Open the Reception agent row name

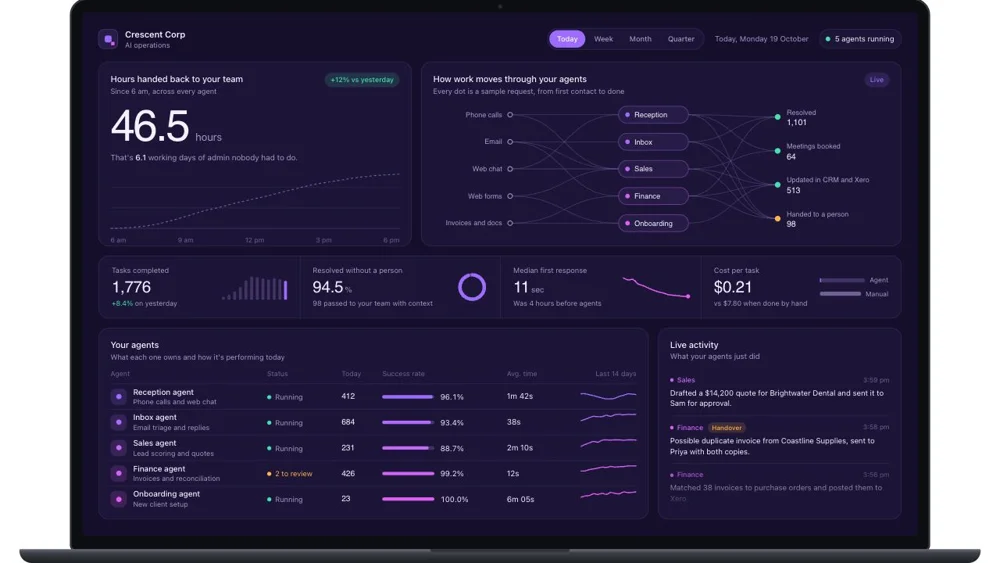(x=163, y=392)
